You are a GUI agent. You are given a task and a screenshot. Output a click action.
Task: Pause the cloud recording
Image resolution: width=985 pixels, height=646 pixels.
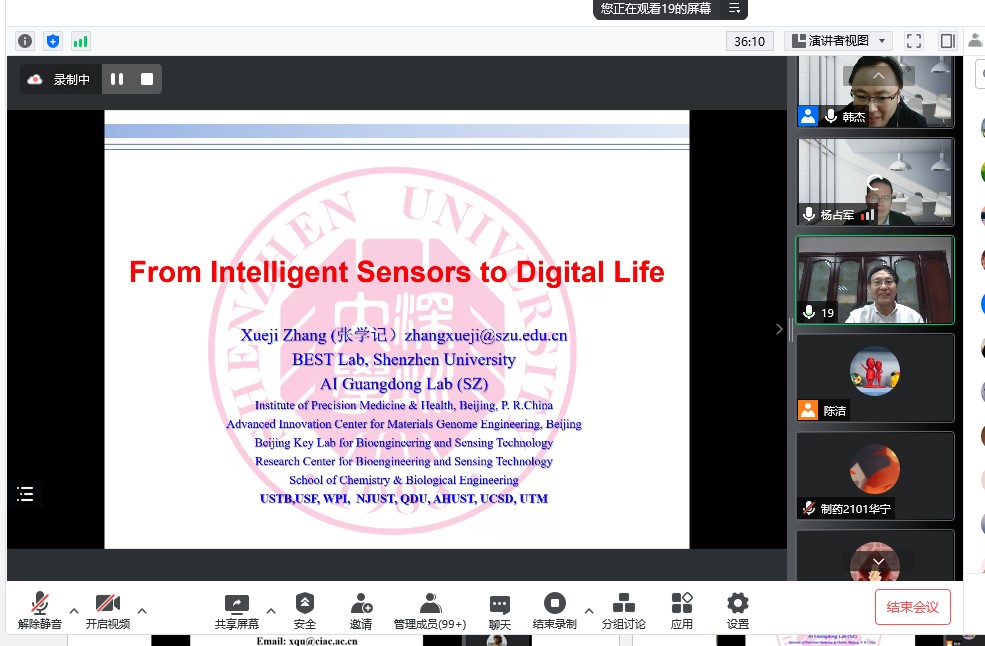pyautogui.click(x=117, y=79)
